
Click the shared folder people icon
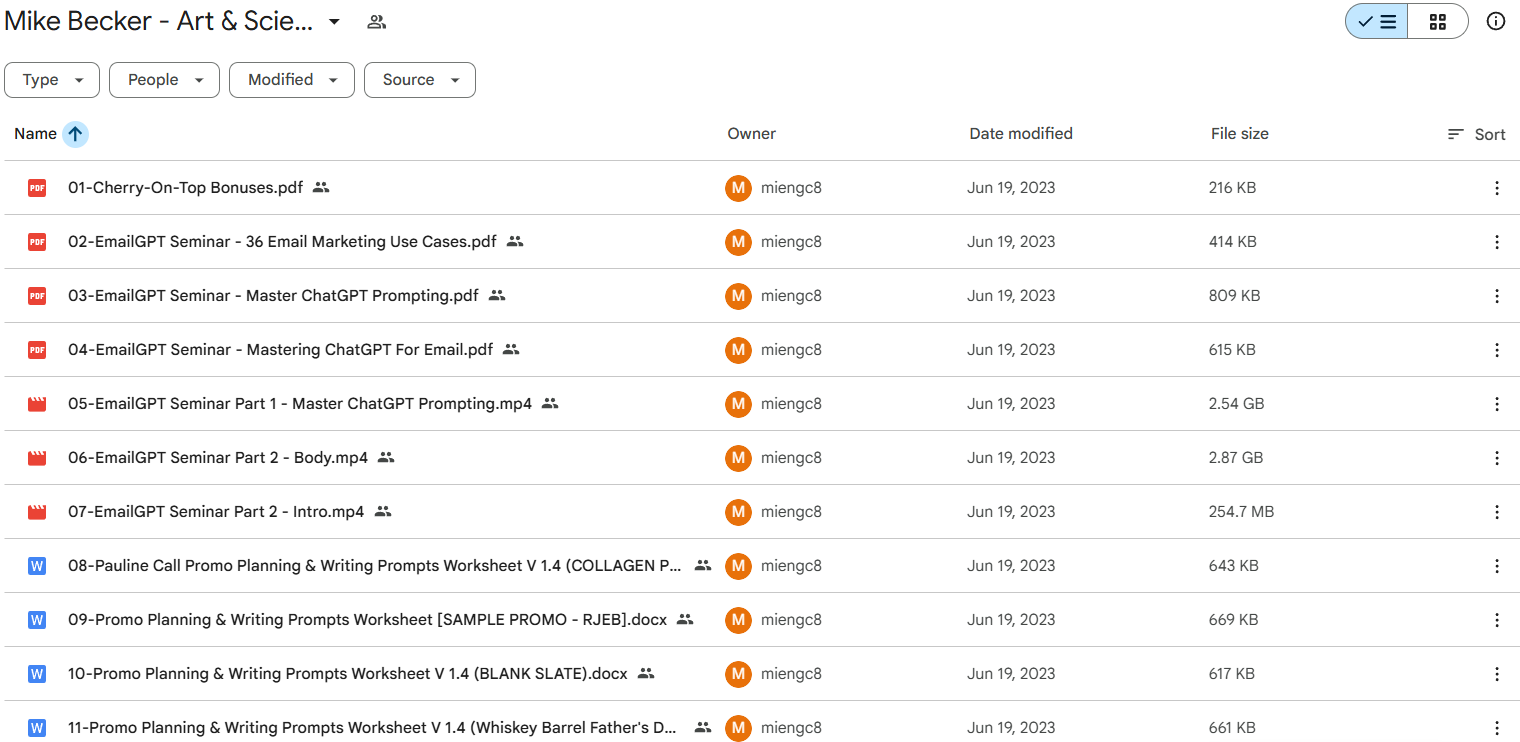pyautogui.click(x=376, y=22)
